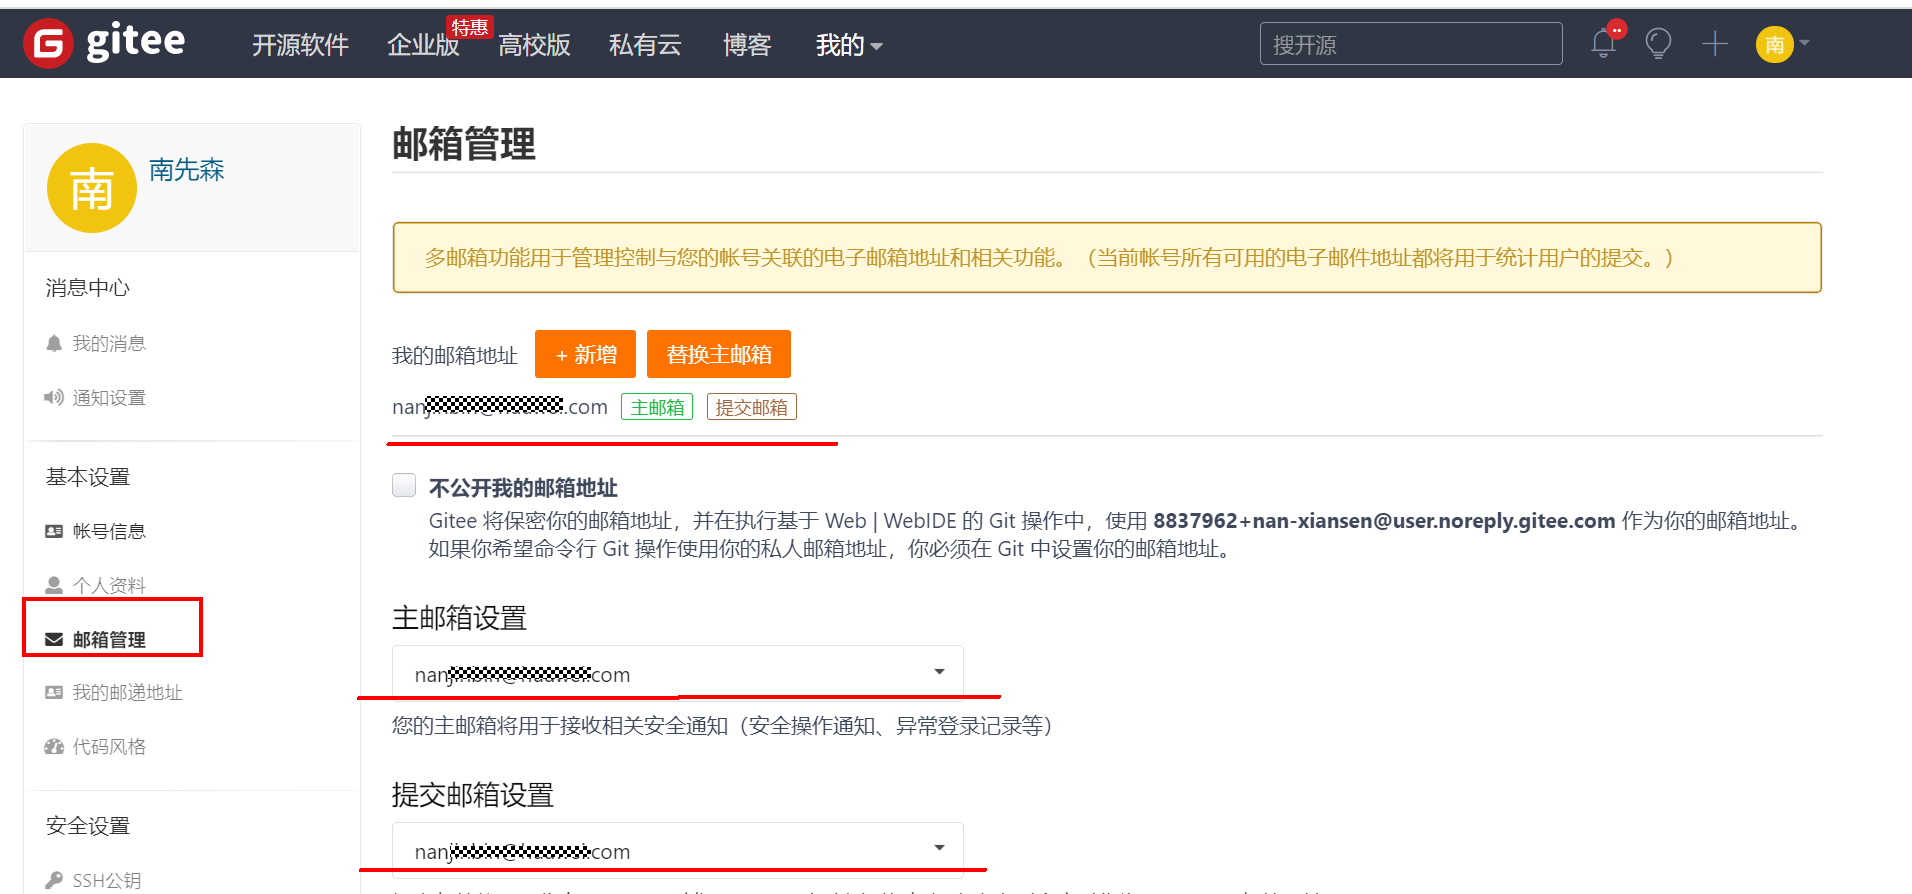This screenshot has height=894, width=1912.
Task: Click the 安全设置 section heading
Action: pos(88,826)
